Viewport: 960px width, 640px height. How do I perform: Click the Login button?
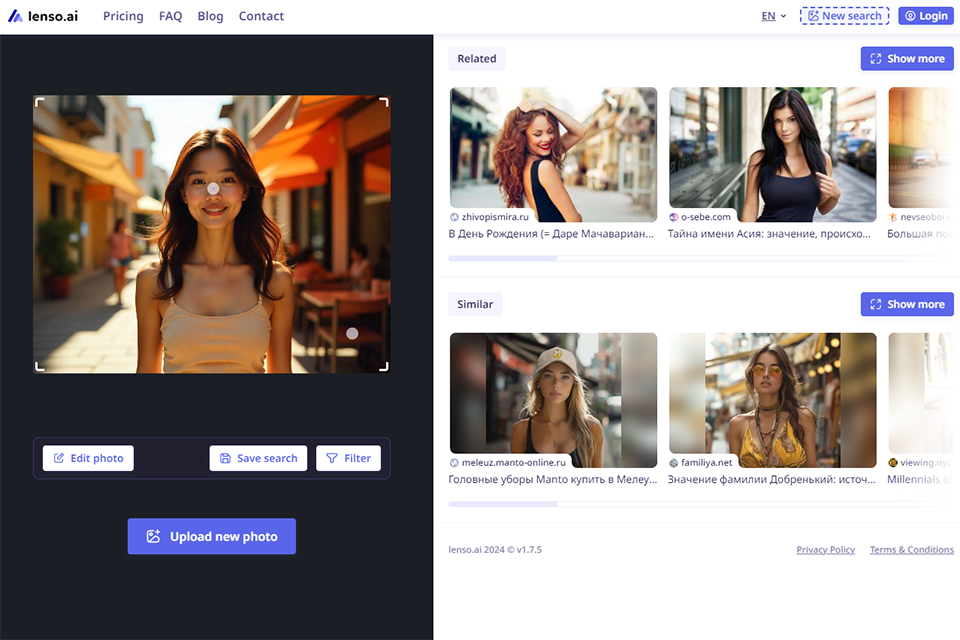(x=926, y=16)
